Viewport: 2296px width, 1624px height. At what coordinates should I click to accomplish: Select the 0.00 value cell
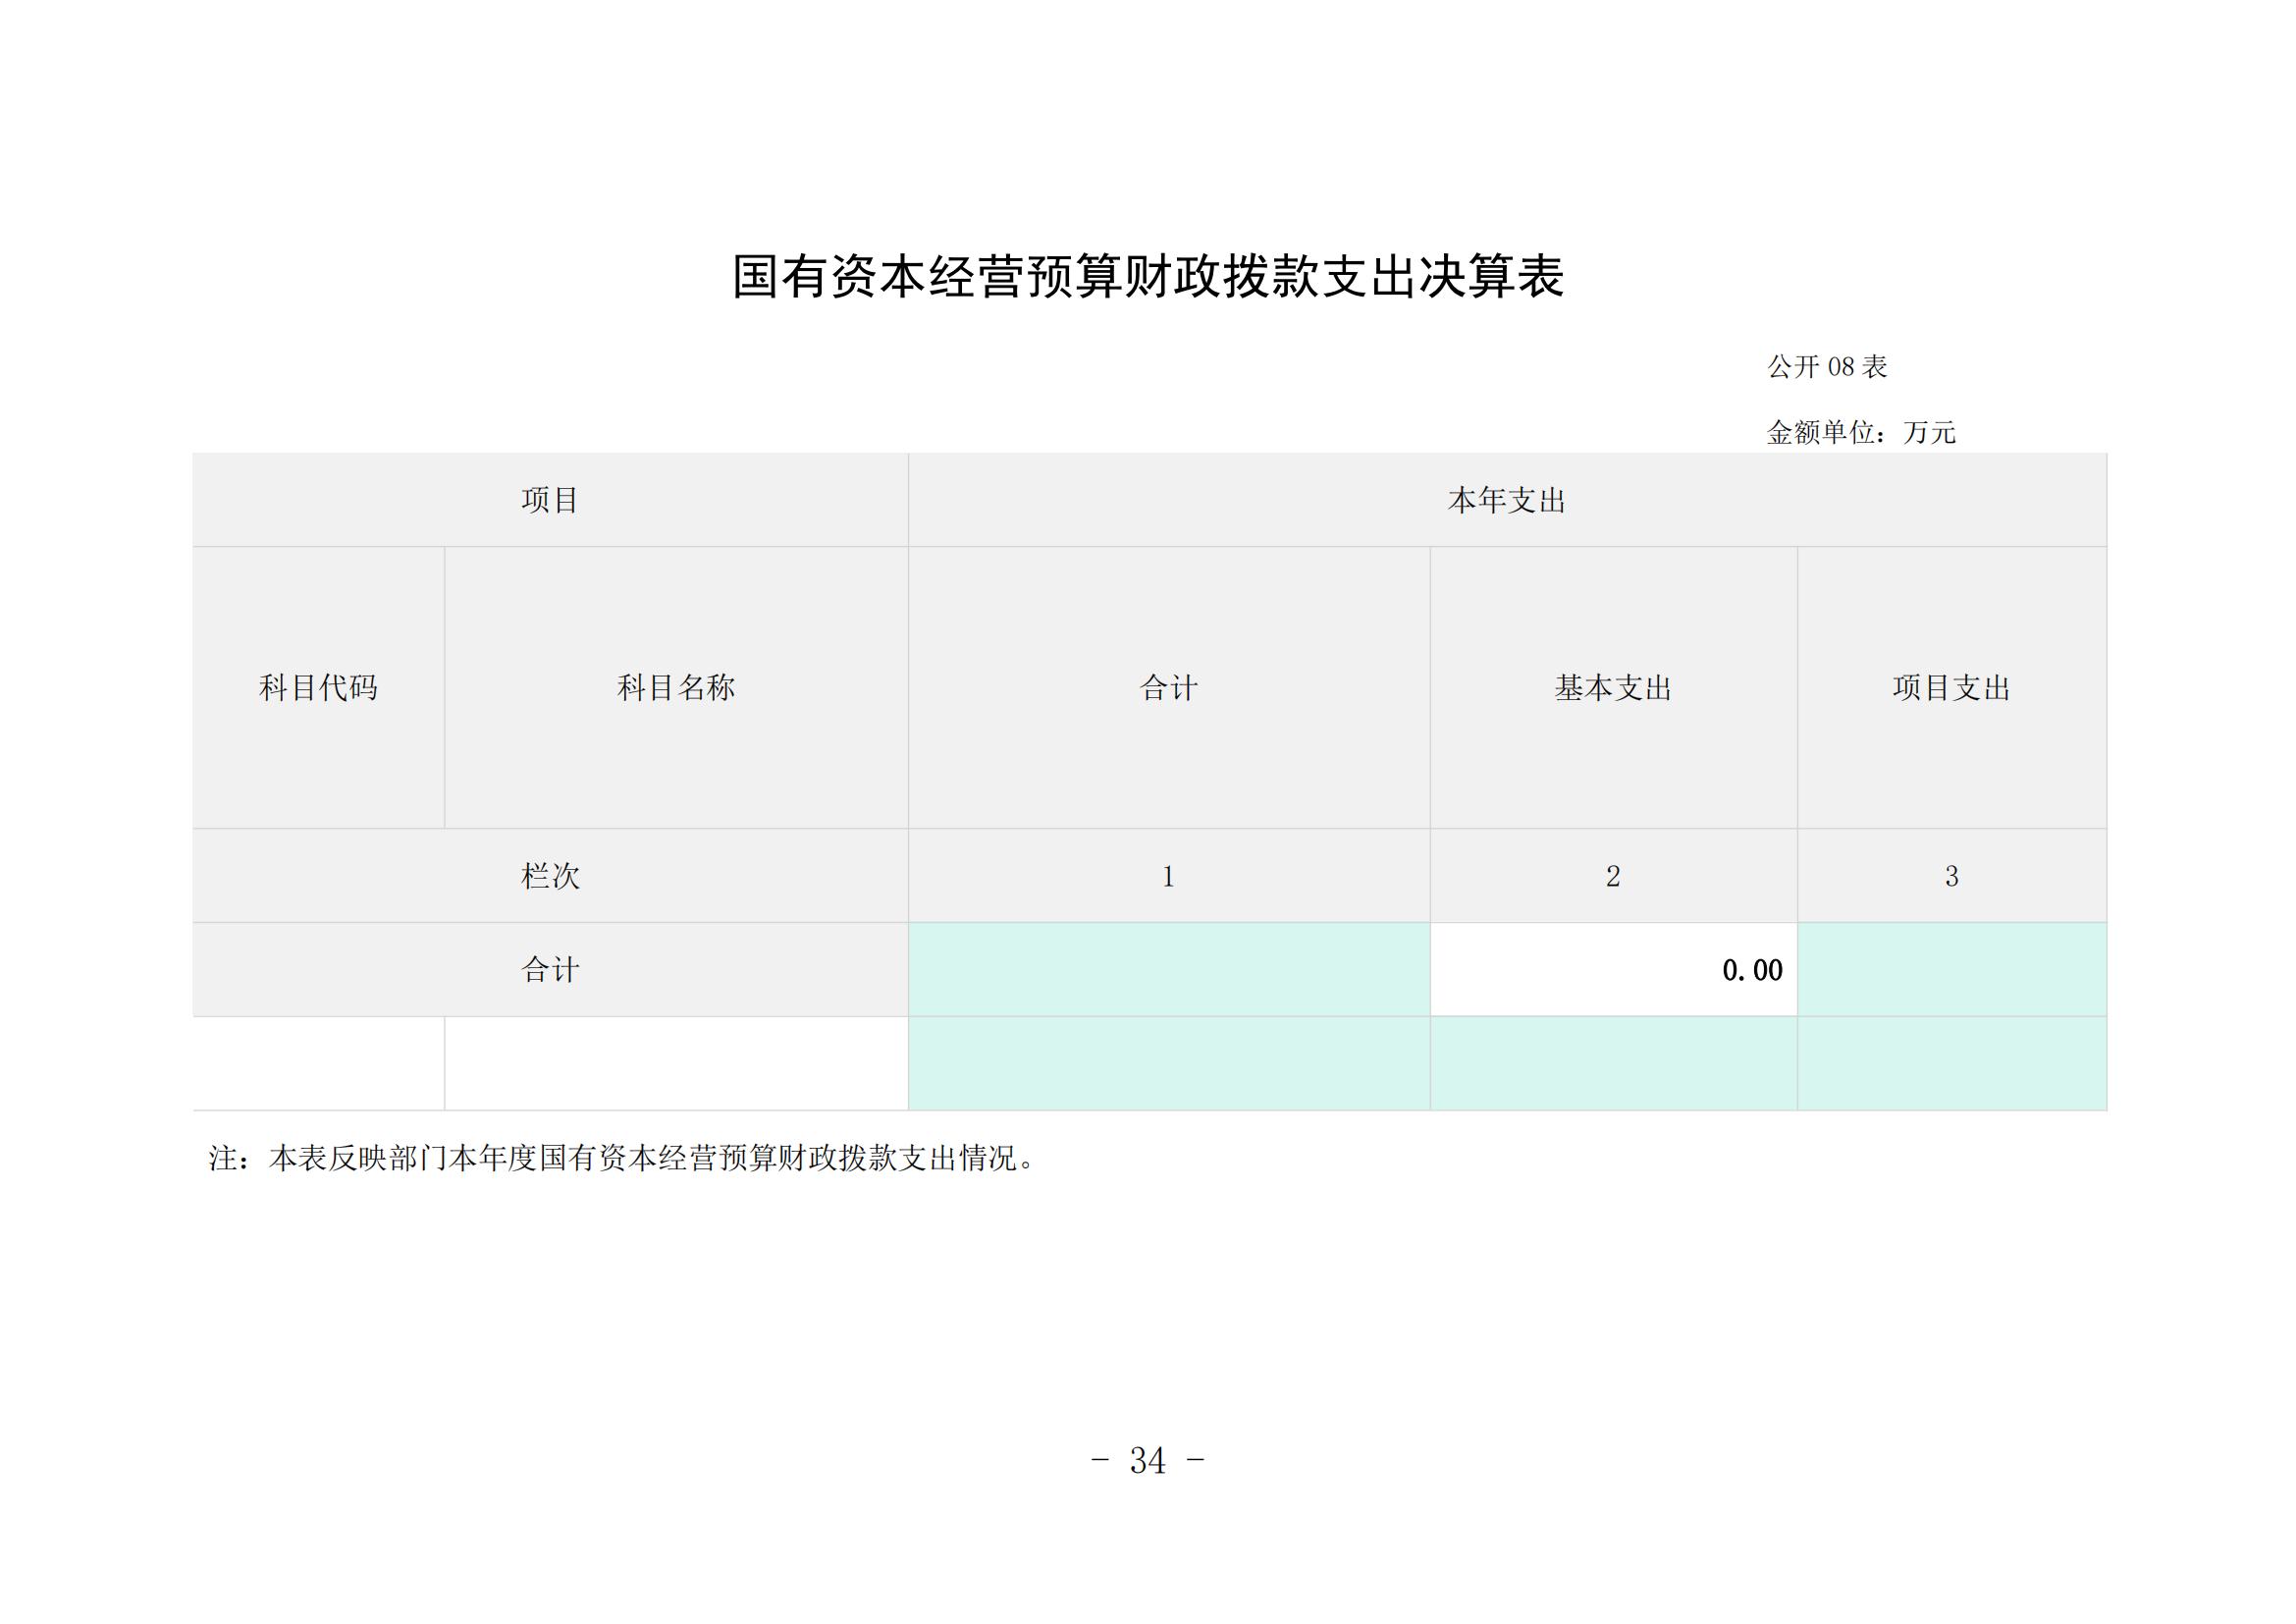[1613, 970]
